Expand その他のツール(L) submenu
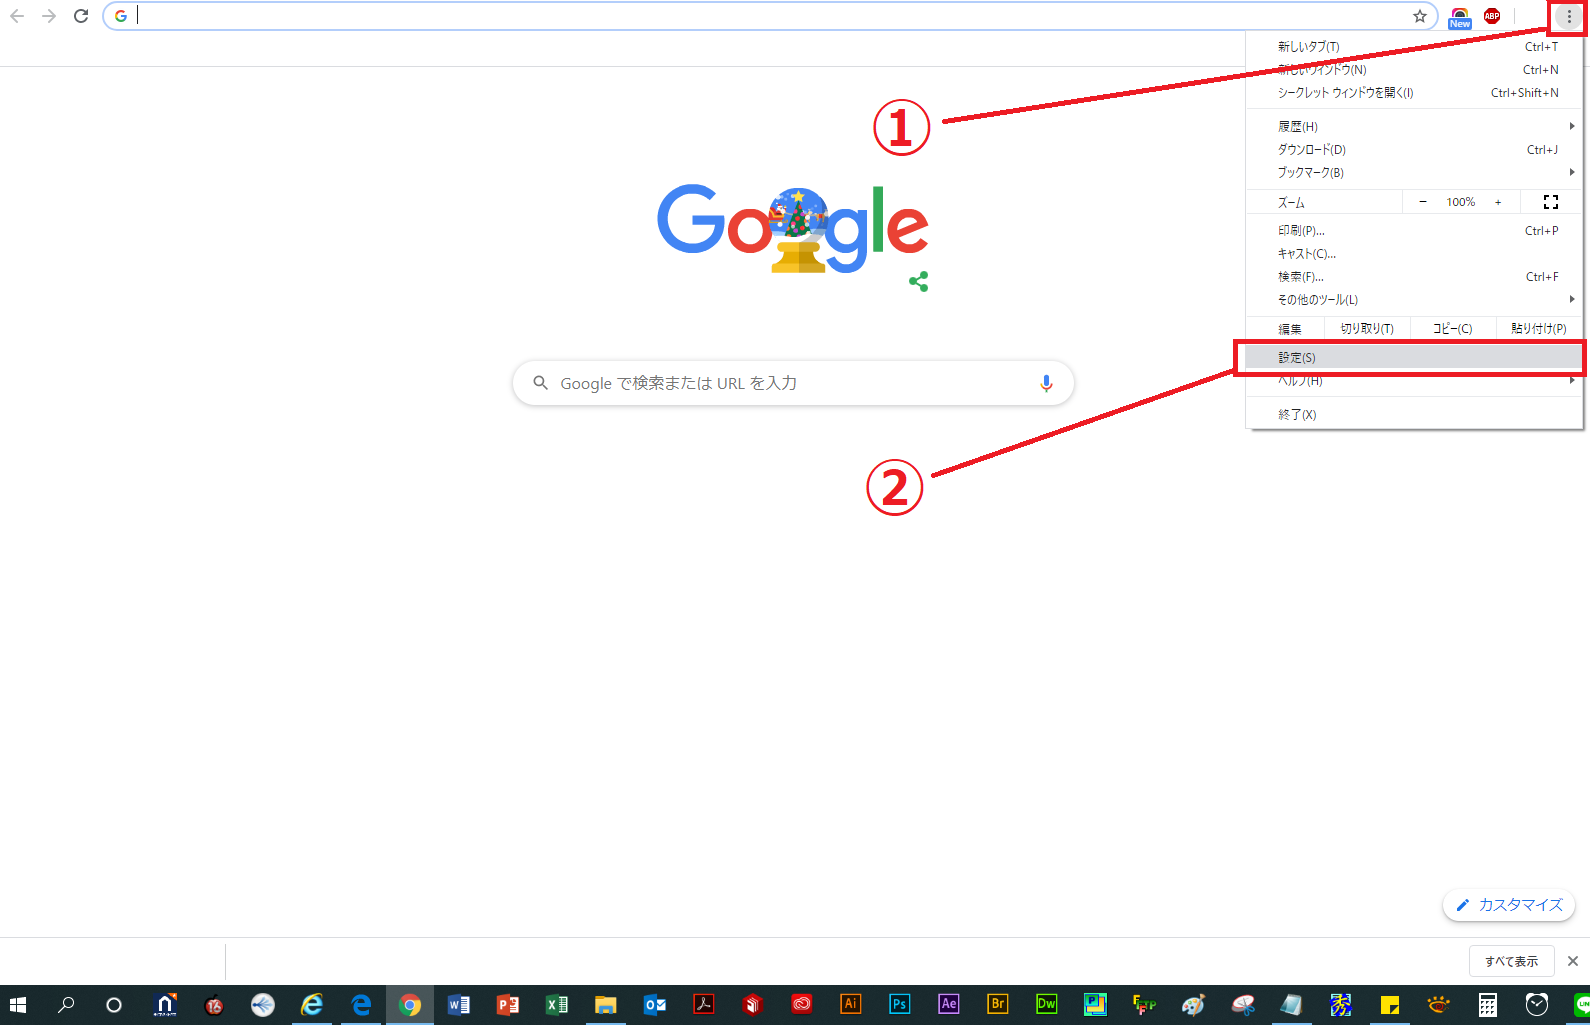Screen dimensions: 1590x1026 pos(1415,300)
